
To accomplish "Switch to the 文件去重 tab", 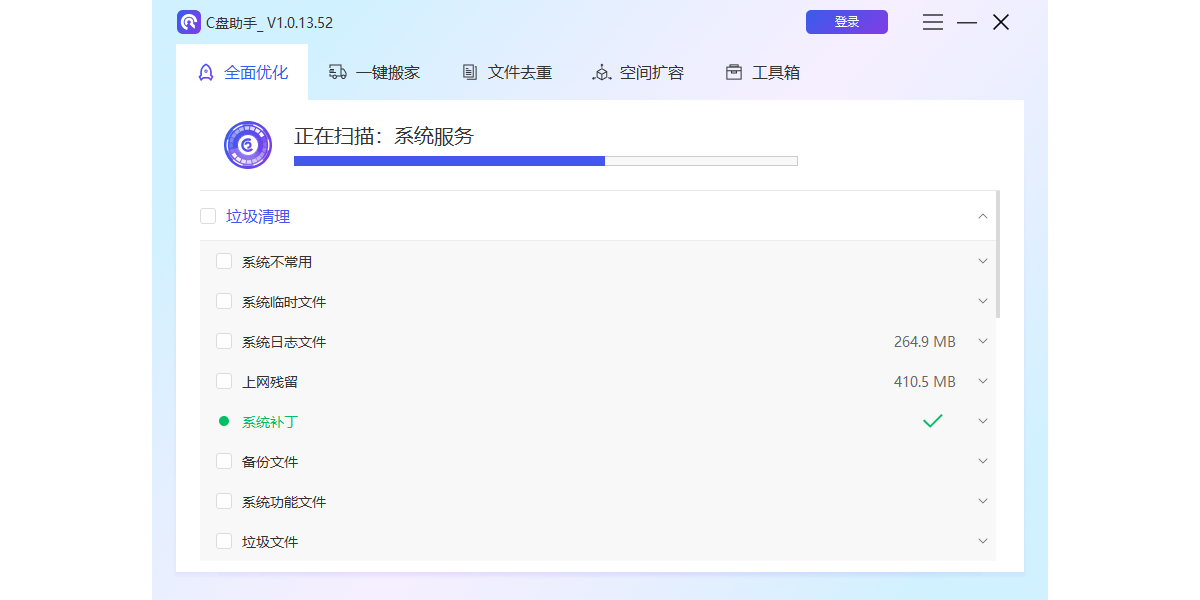I will 506,72.
